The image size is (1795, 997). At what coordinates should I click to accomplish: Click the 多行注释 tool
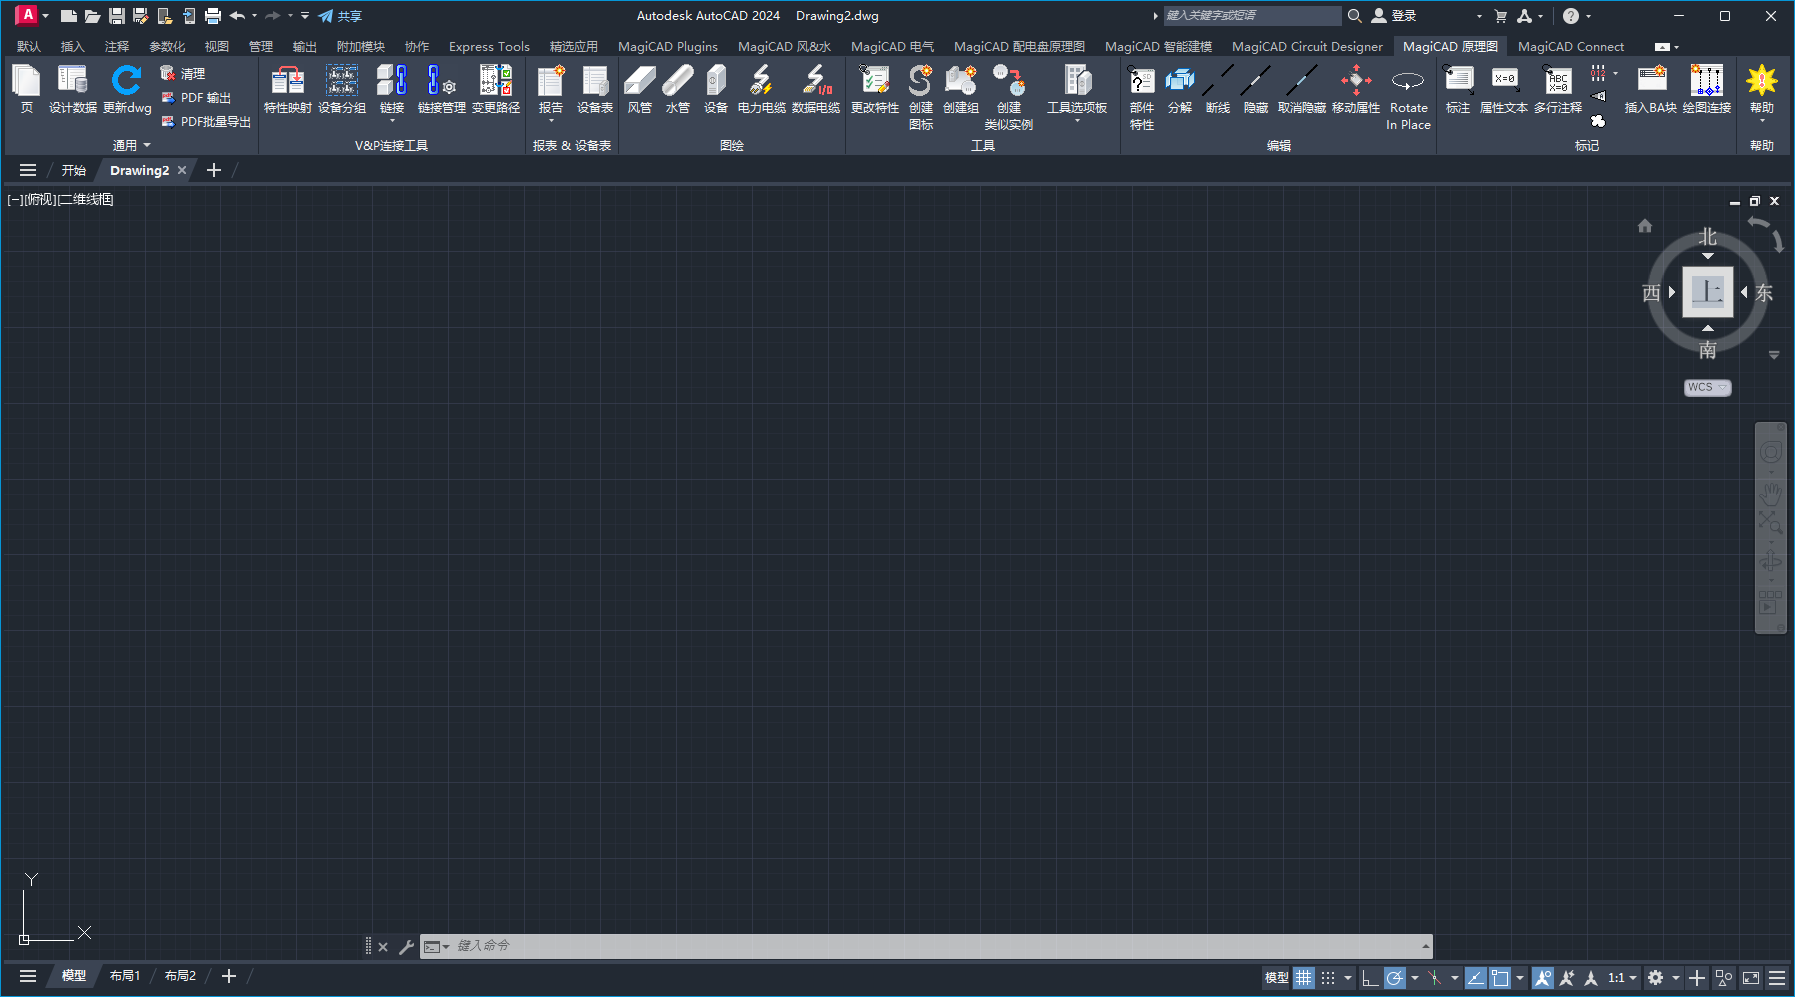(1558, 89)
